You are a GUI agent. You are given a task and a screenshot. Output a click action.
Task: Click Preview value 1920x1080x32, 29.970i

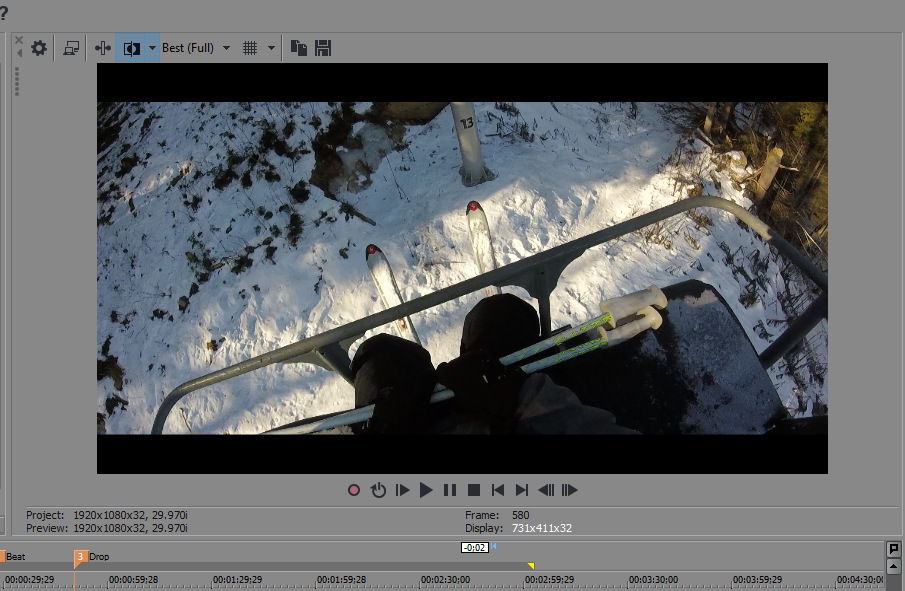click(x=130, y=528)
